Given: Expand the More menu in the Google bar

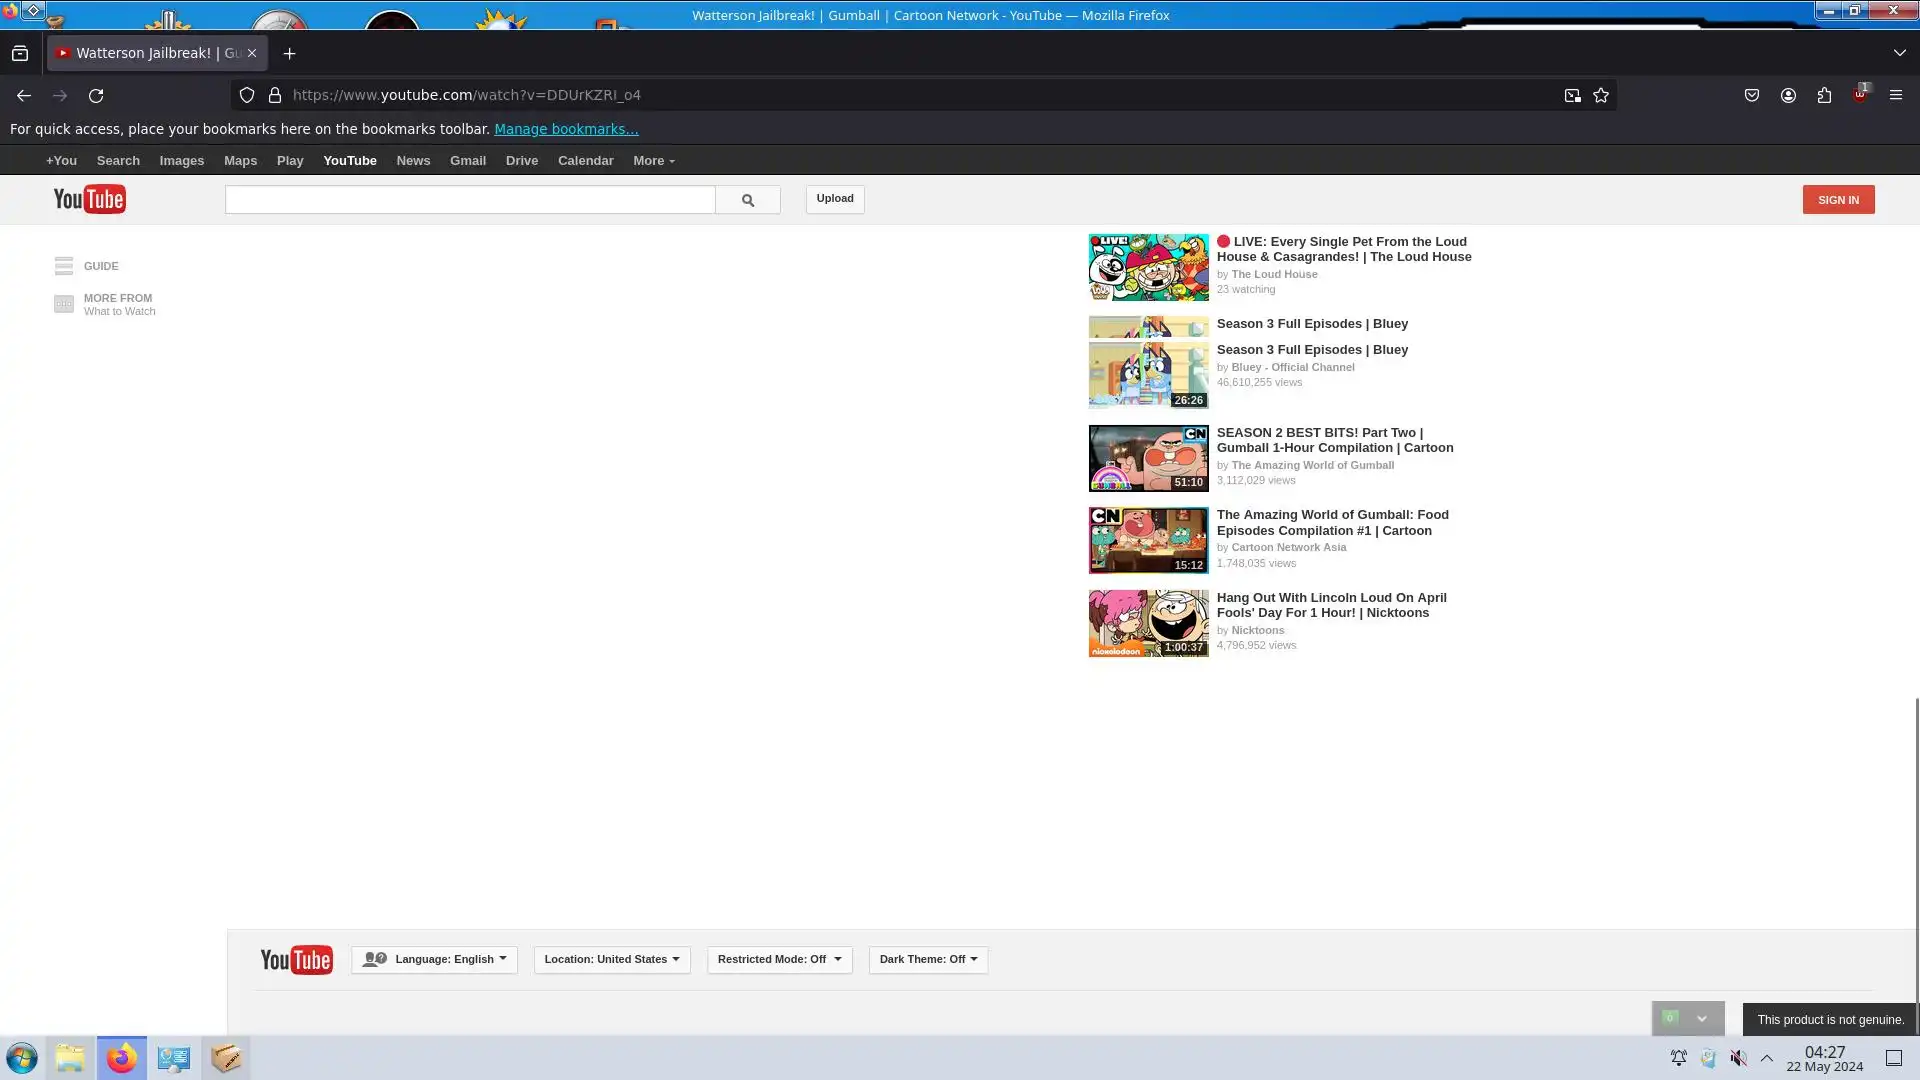Looking at the screenshot, I should click(653, 161).
